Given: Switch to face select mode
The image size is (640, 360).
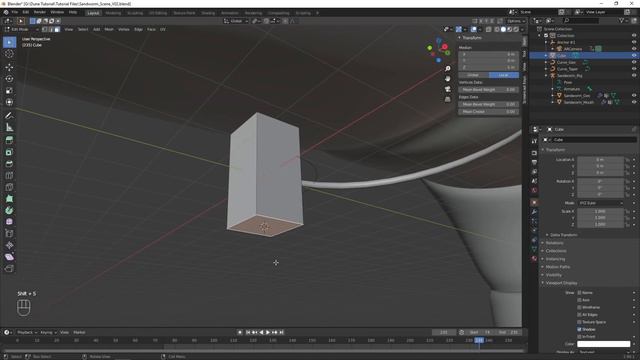Looking at the screenshot, I should 57,29.
